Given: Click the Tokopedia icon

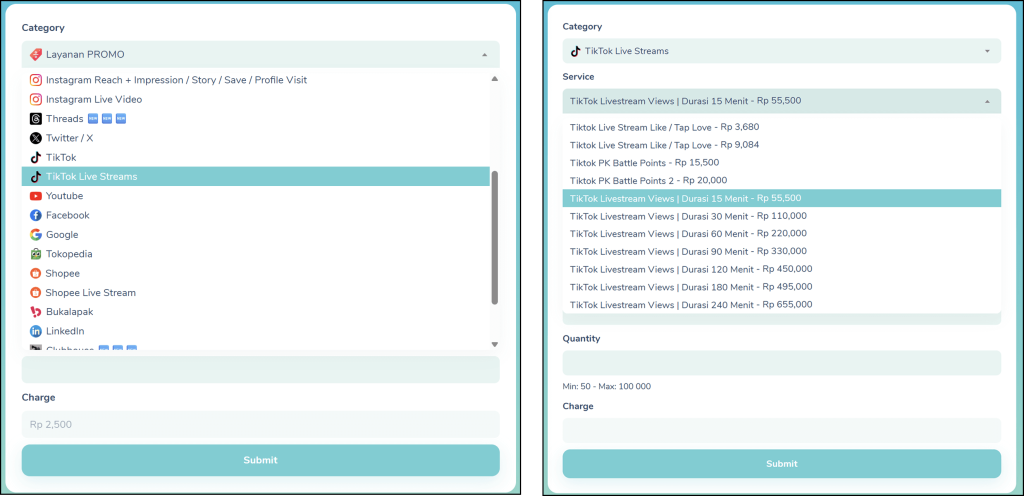Looking at the screenshot, I should point(36,254).
